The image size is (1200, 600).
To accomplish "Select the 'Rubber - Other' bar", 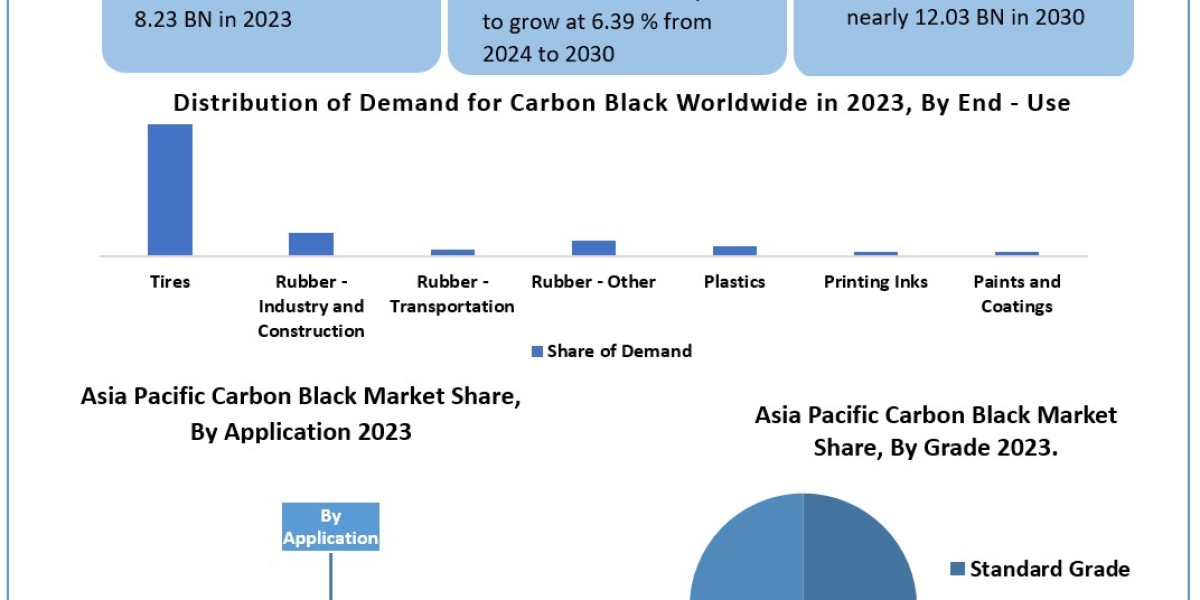I will tap(594, 248).
